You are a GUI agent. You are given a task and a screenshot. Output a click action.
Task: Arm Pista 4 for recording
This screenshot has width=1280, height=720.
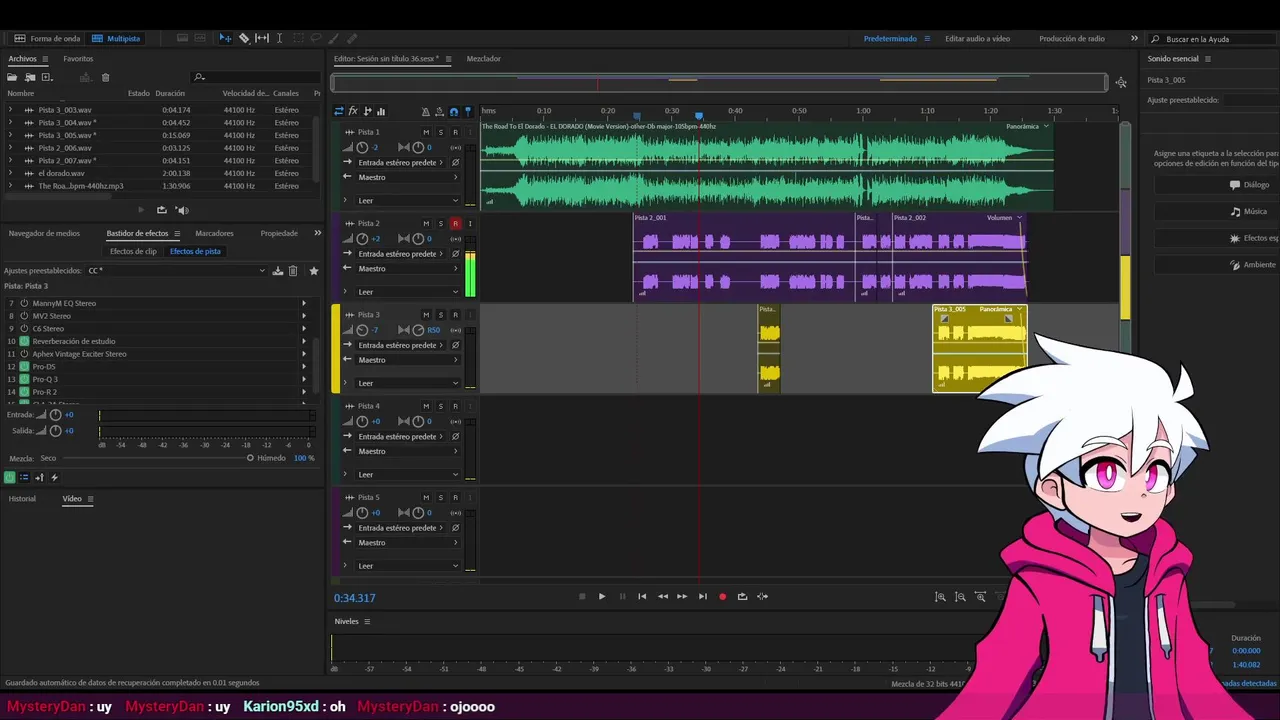coord(455,406)
